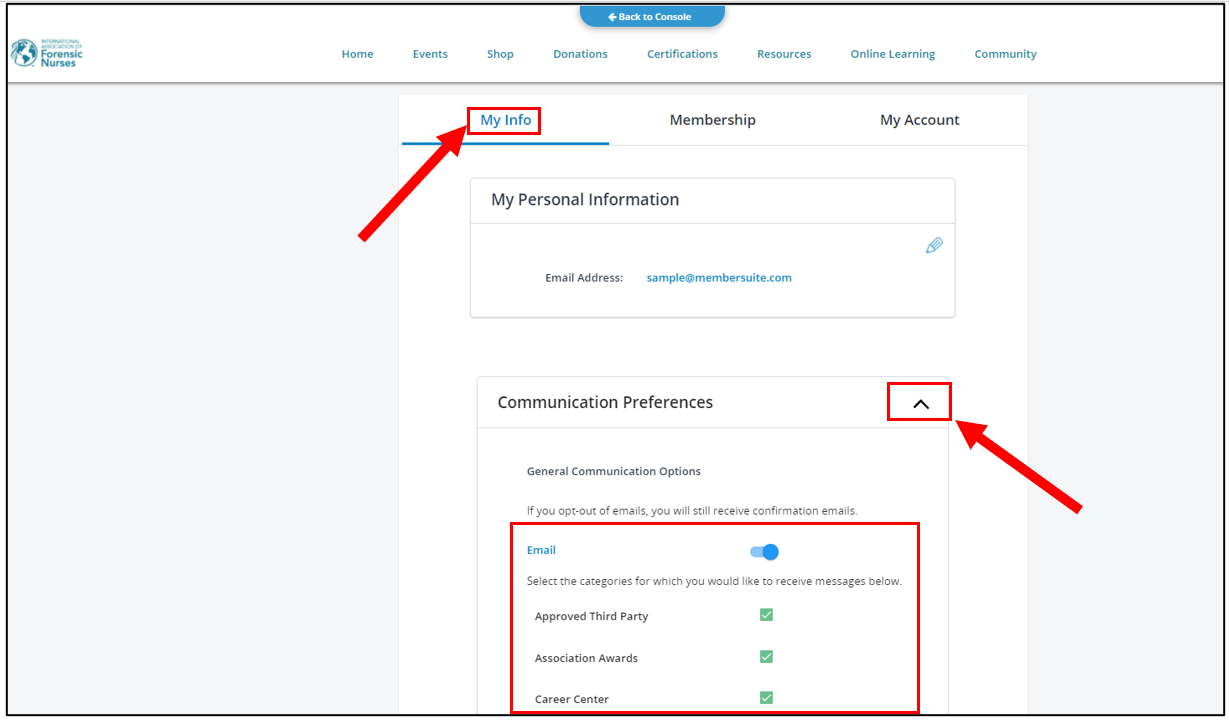The width and height of the screenshot is (1229, 722).
Task: Visit the Community page
Action: pyautogui.click(x=1005, y=54)
